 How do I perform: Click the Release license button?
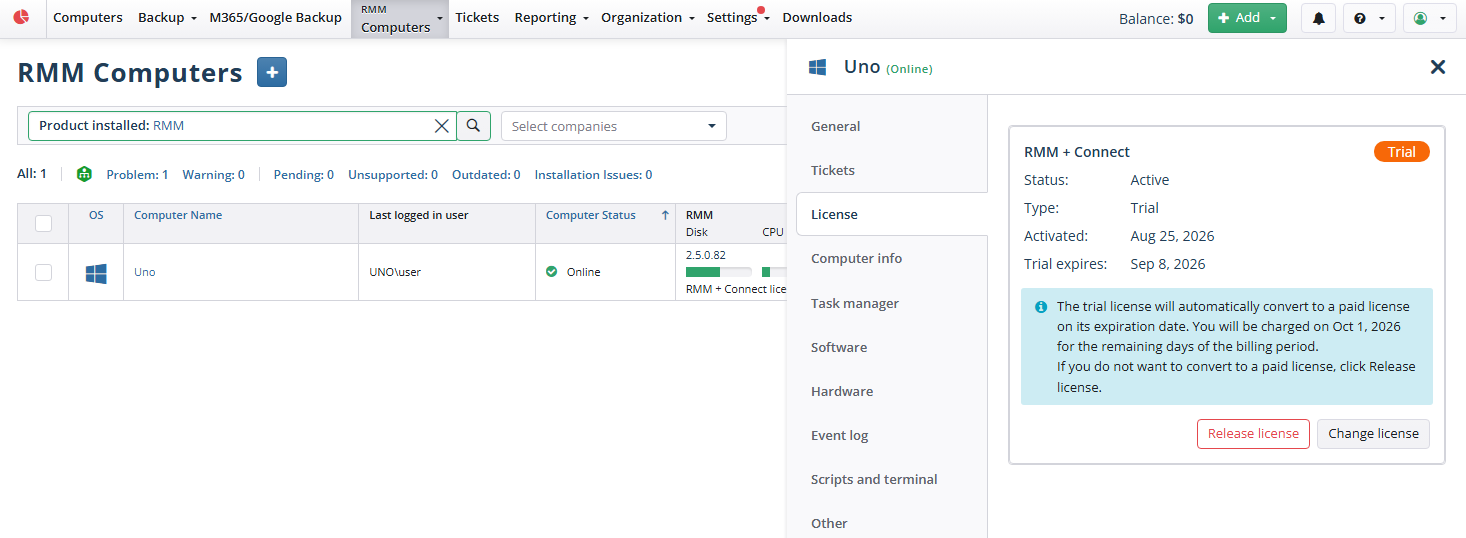coord(1253,434)
